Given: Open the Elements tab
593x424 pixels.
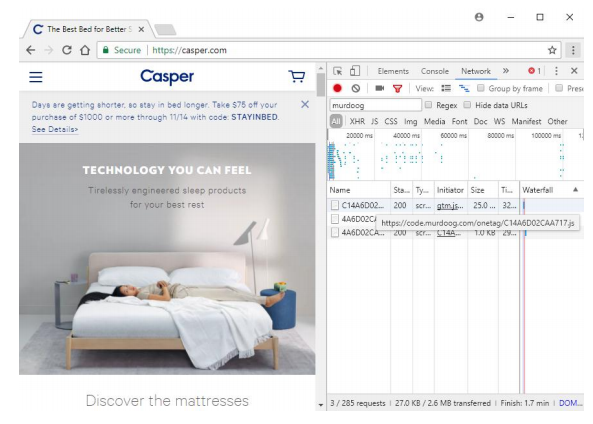Looking at the screenshot, I should pos(393,71).
